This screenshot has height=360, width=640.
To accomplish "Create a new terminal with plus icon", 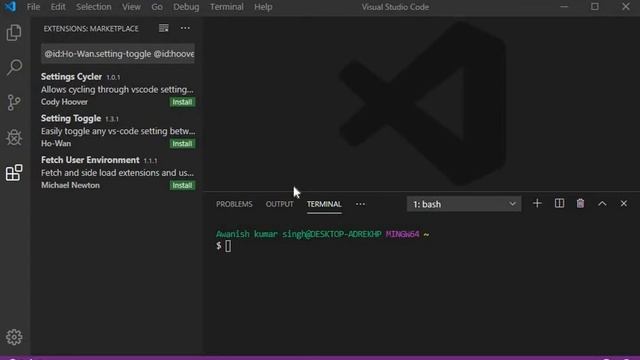I will (537, 204).
